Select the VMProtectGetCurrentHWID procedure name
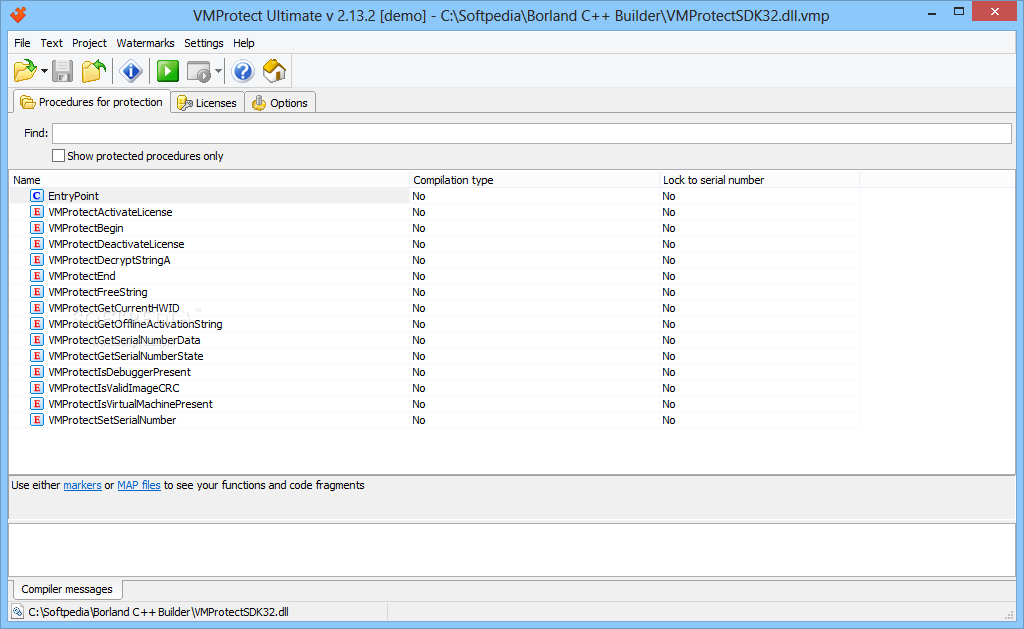Viewport: 1024px width, 629px height. 114,308
